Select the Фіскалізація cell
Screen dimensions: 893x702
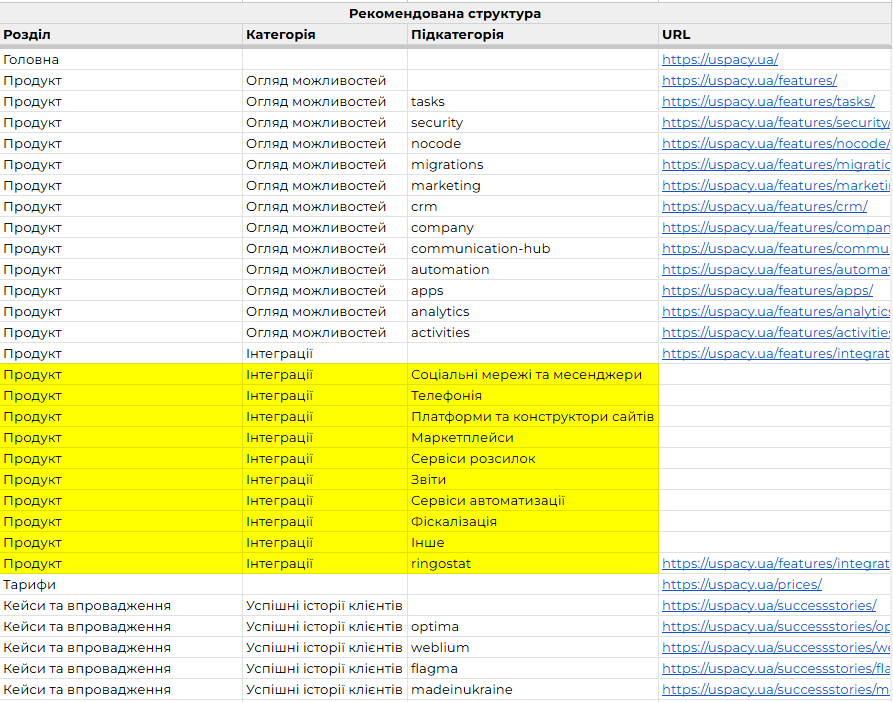[532, 522]
